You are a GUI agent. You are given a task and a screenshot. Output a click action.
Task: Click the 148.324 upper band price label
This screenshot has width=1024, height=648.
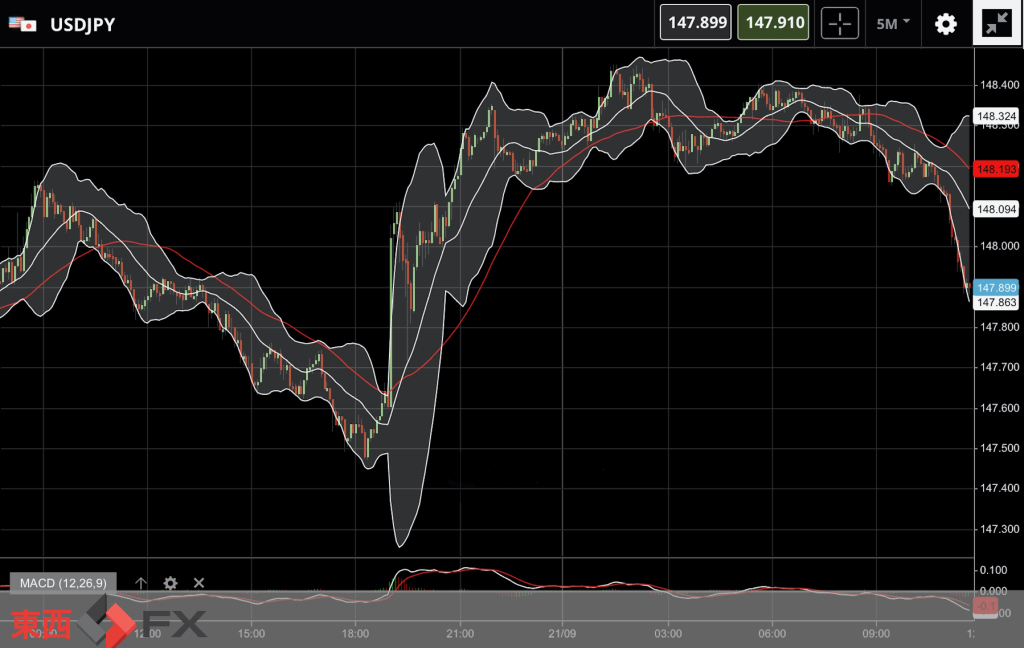pyautogui.click(x=996, y=117)
